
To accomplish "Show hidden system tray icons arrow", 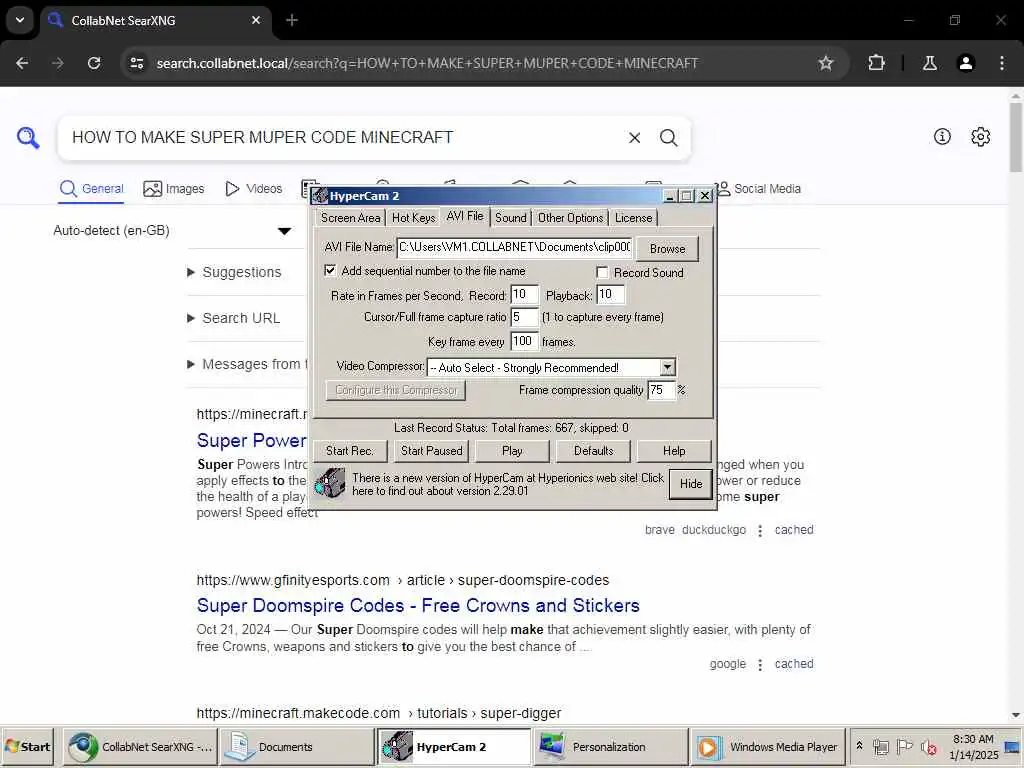I will pos(859,746).
